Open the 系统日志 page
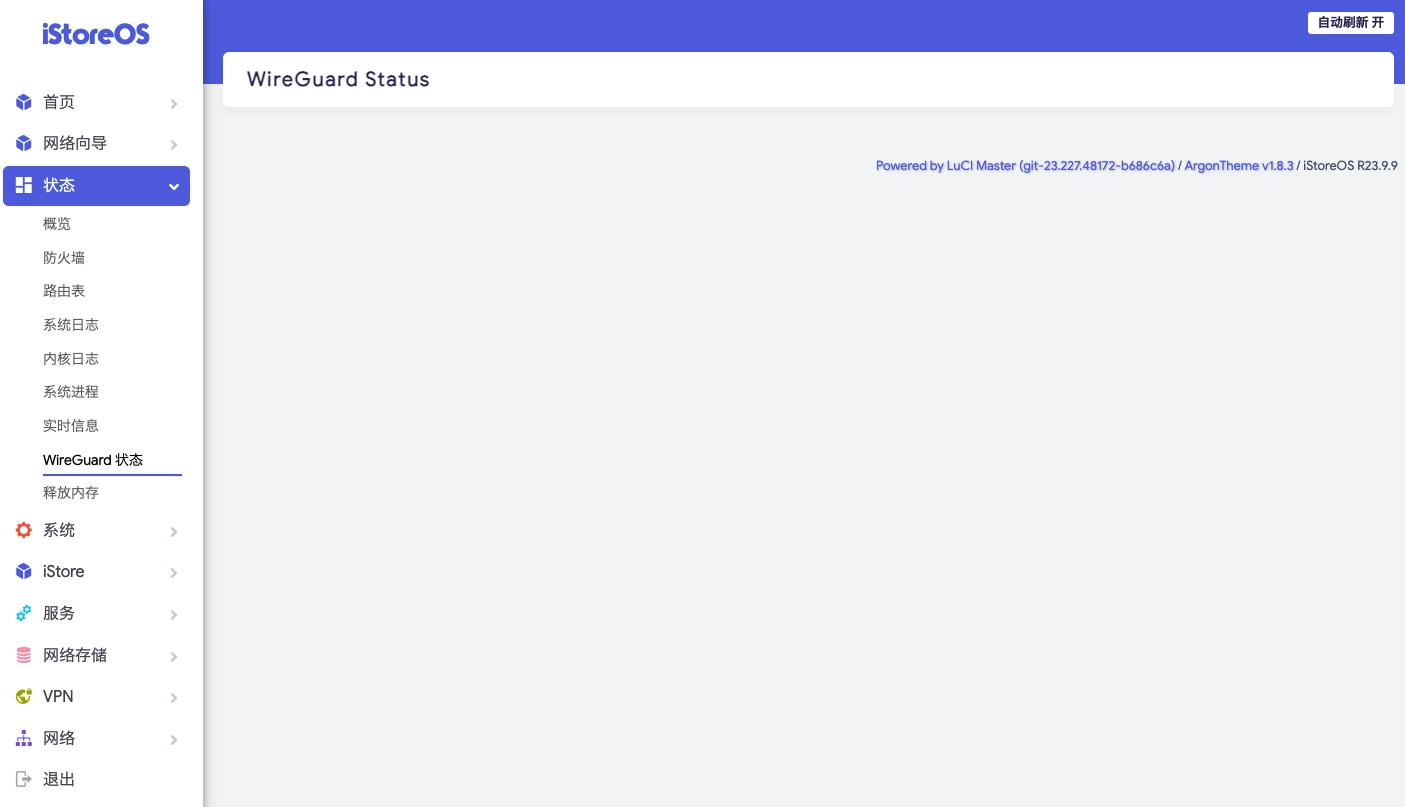Image resolution: width=1405 pixels, height=807 pixels. (71, 325)
